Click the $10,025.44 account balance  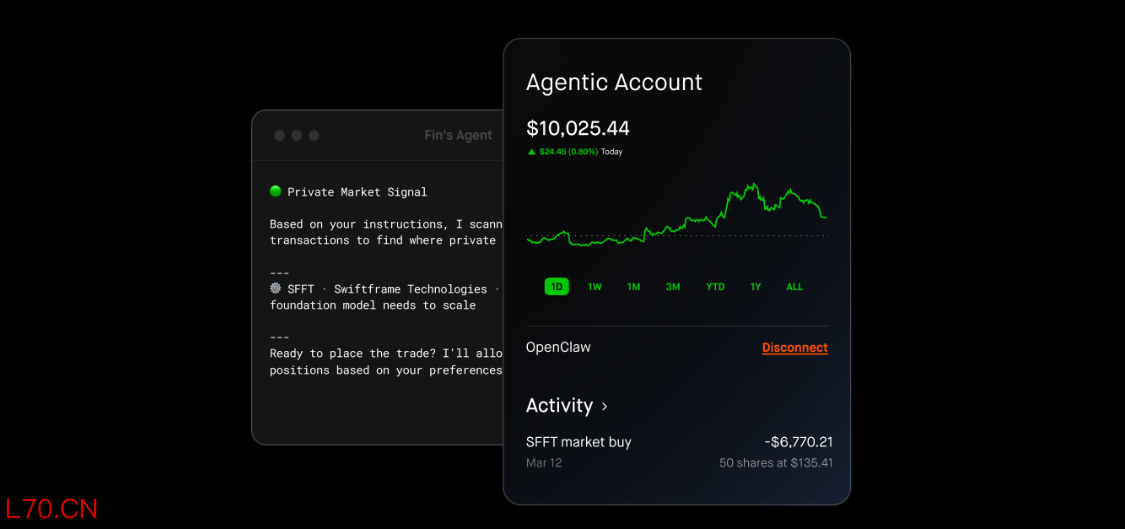click(x=578, y=128)
